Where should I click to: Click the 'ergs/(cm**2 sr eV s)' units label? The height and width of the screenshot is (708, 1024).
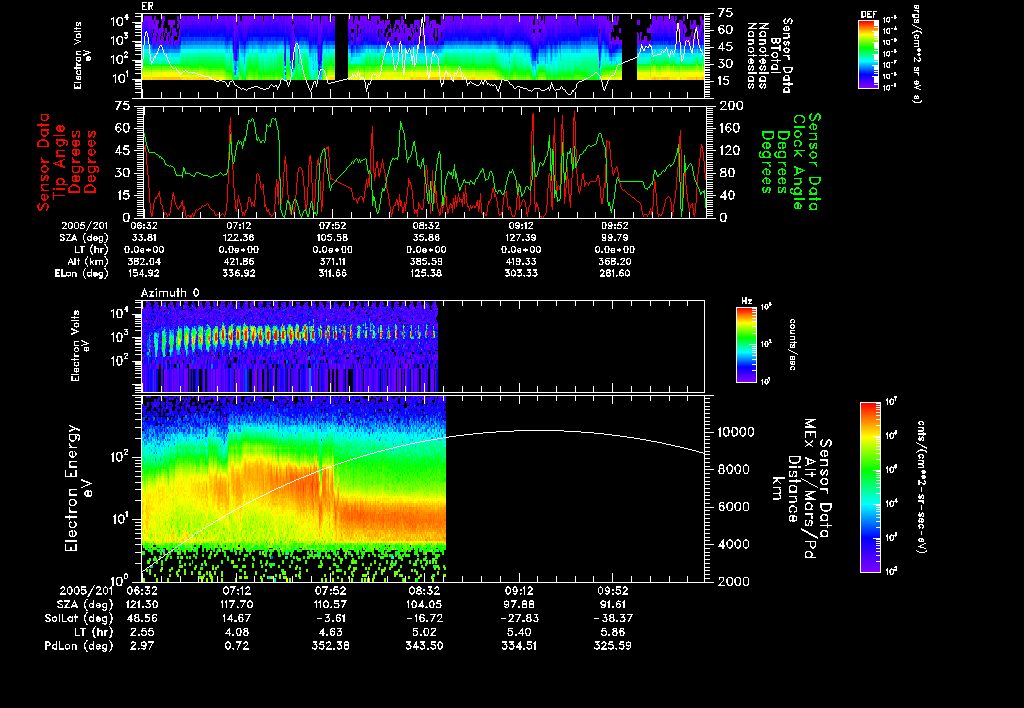(916, 54)
